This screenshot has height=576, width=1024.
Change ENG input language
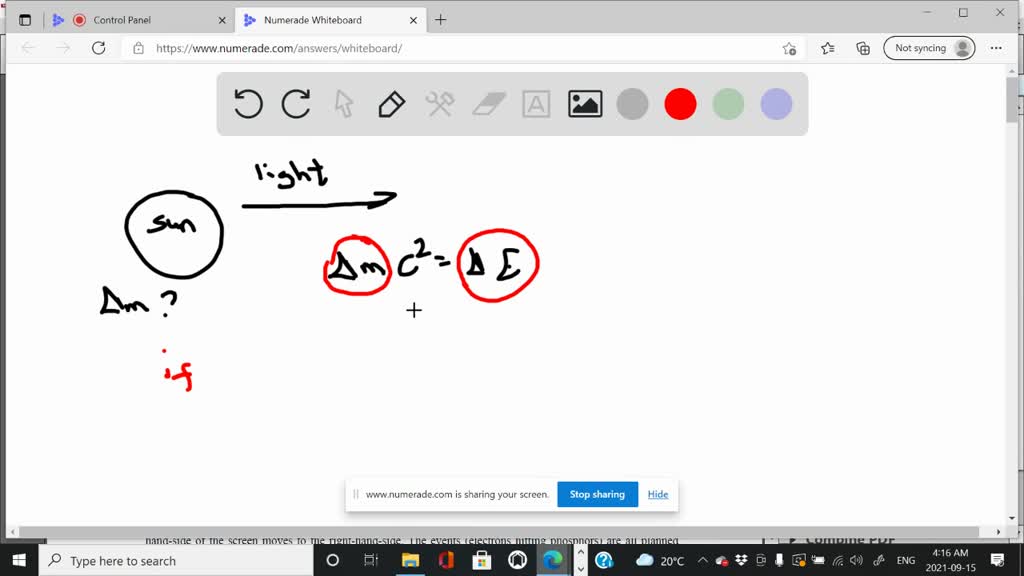(x=906, y=560)
